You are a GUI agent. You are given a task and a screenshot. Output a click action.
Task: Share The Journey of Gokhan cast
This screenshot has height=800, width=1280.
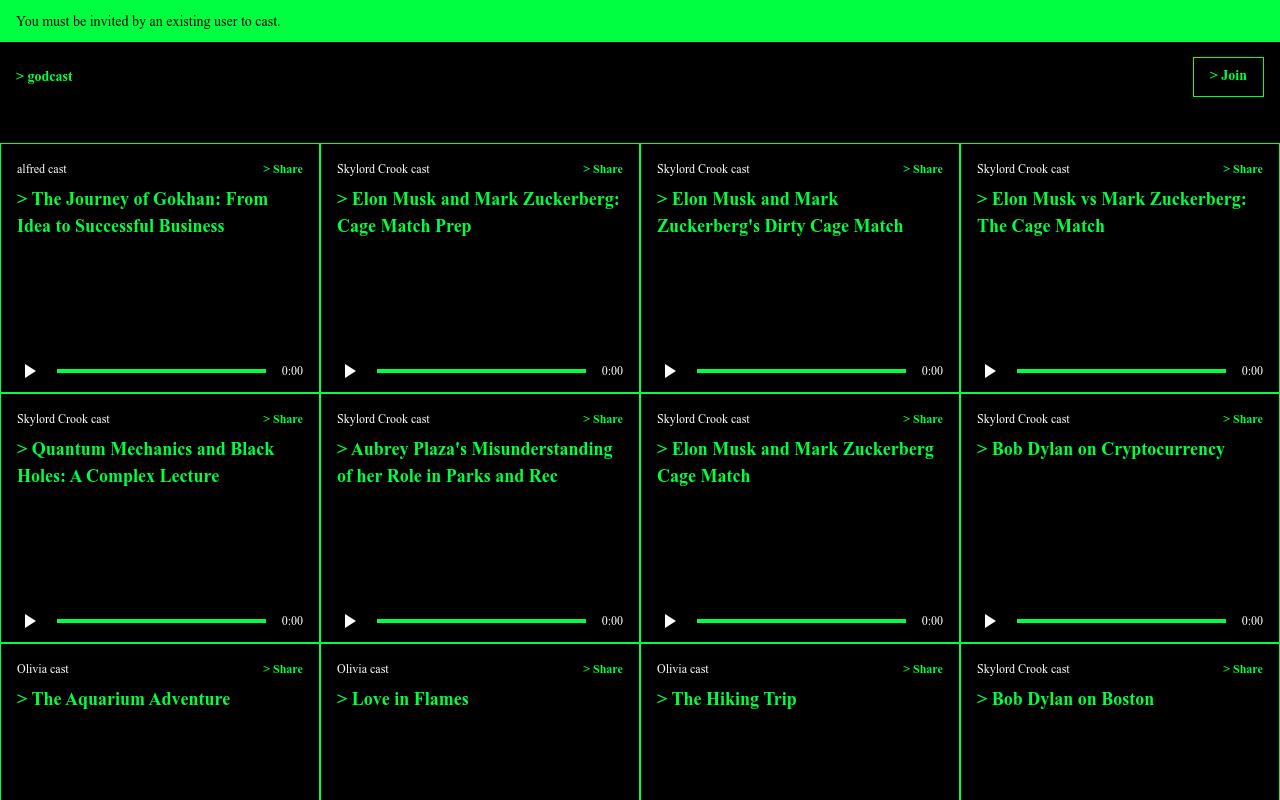pos(283,169)
